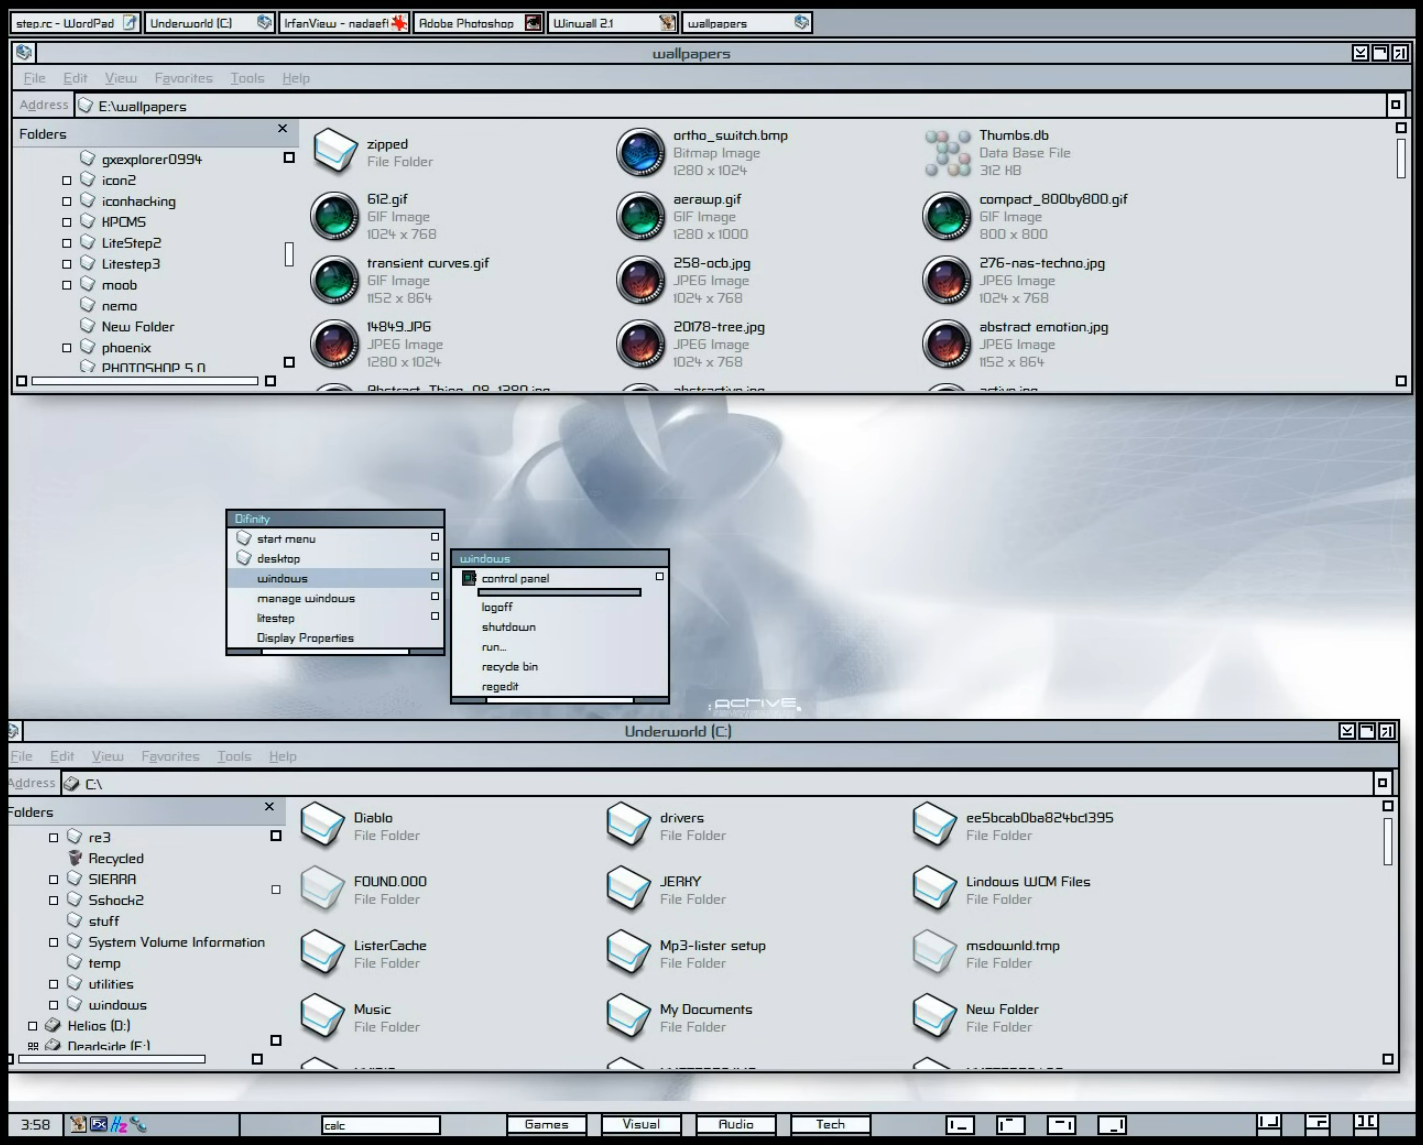
Task: Open Tools menu in Underworld window
Action: [234, 756]
